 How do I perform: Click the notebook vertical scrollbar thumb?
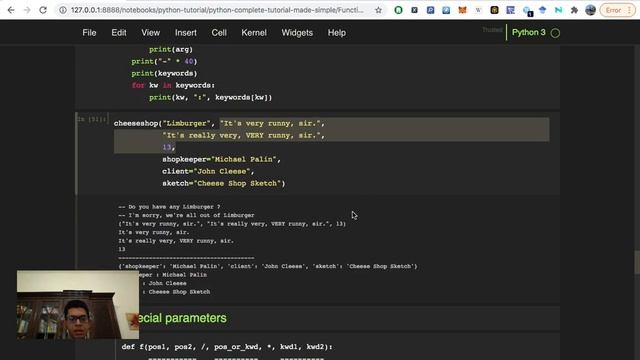point(637,262)
